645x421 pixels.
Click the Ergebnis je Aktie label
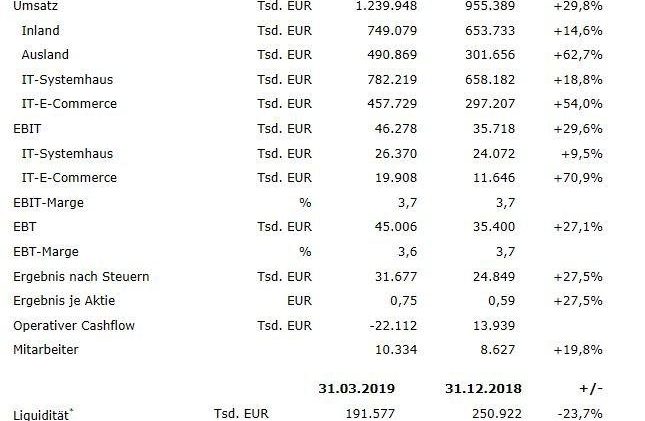pos(63,301)
